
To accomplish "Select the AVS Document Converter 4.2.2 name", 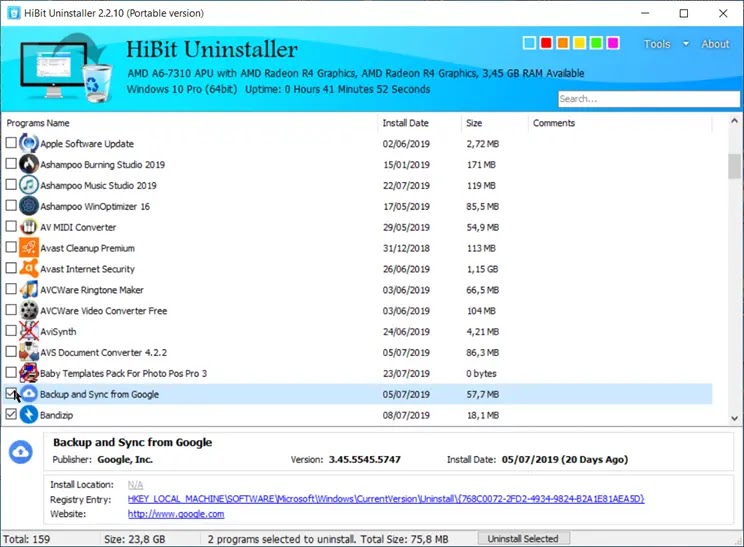I will [x=103, y=352].
